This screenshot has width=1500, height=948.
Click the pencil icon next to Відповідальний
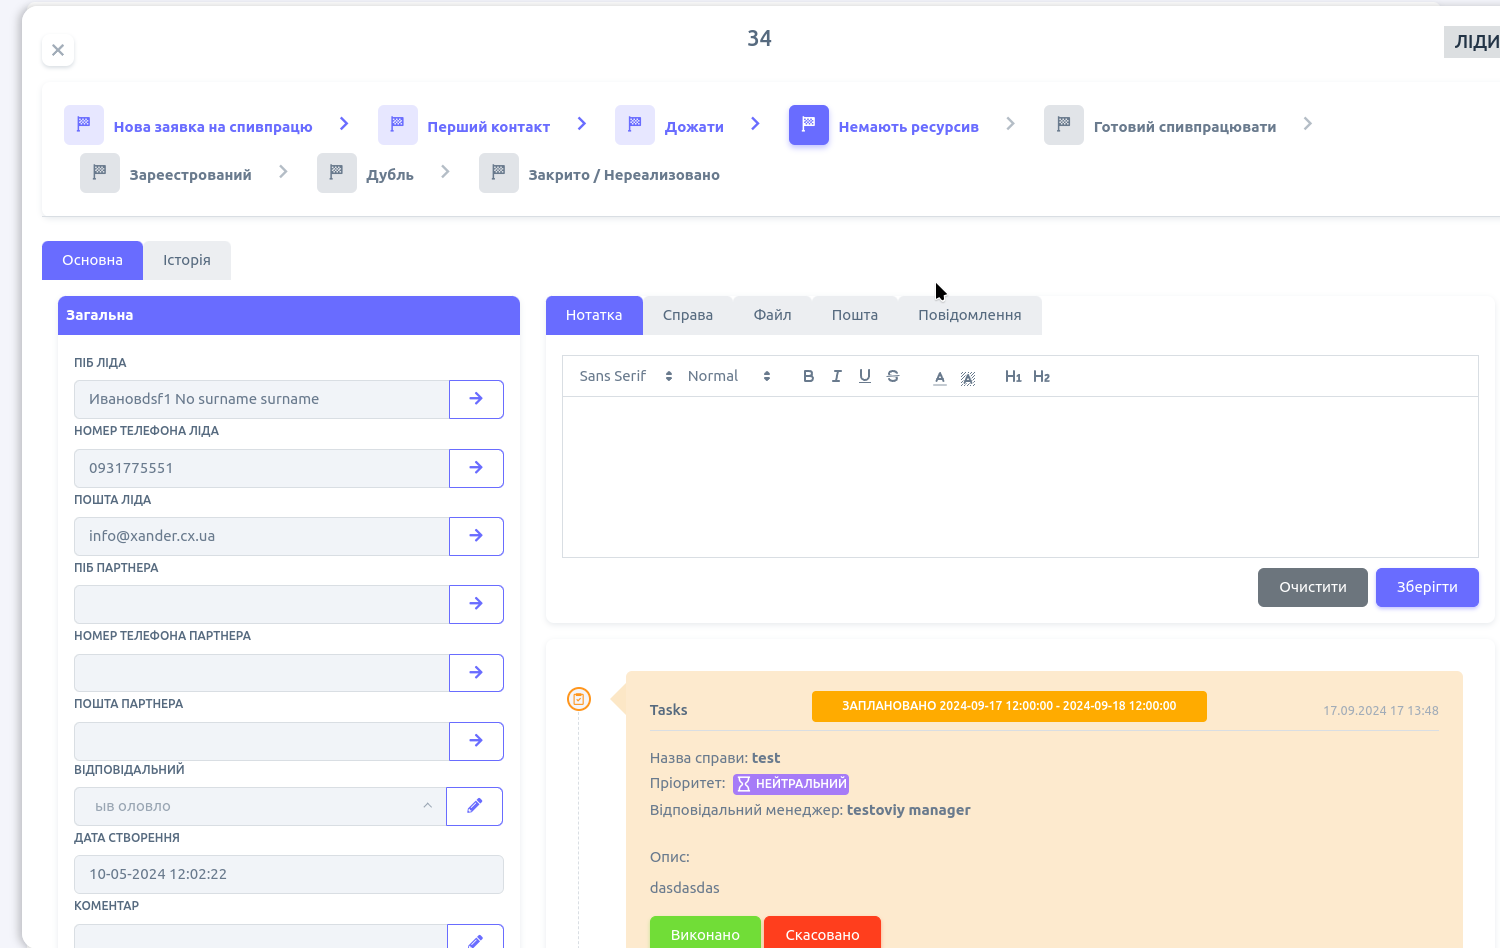pos(474,806)
